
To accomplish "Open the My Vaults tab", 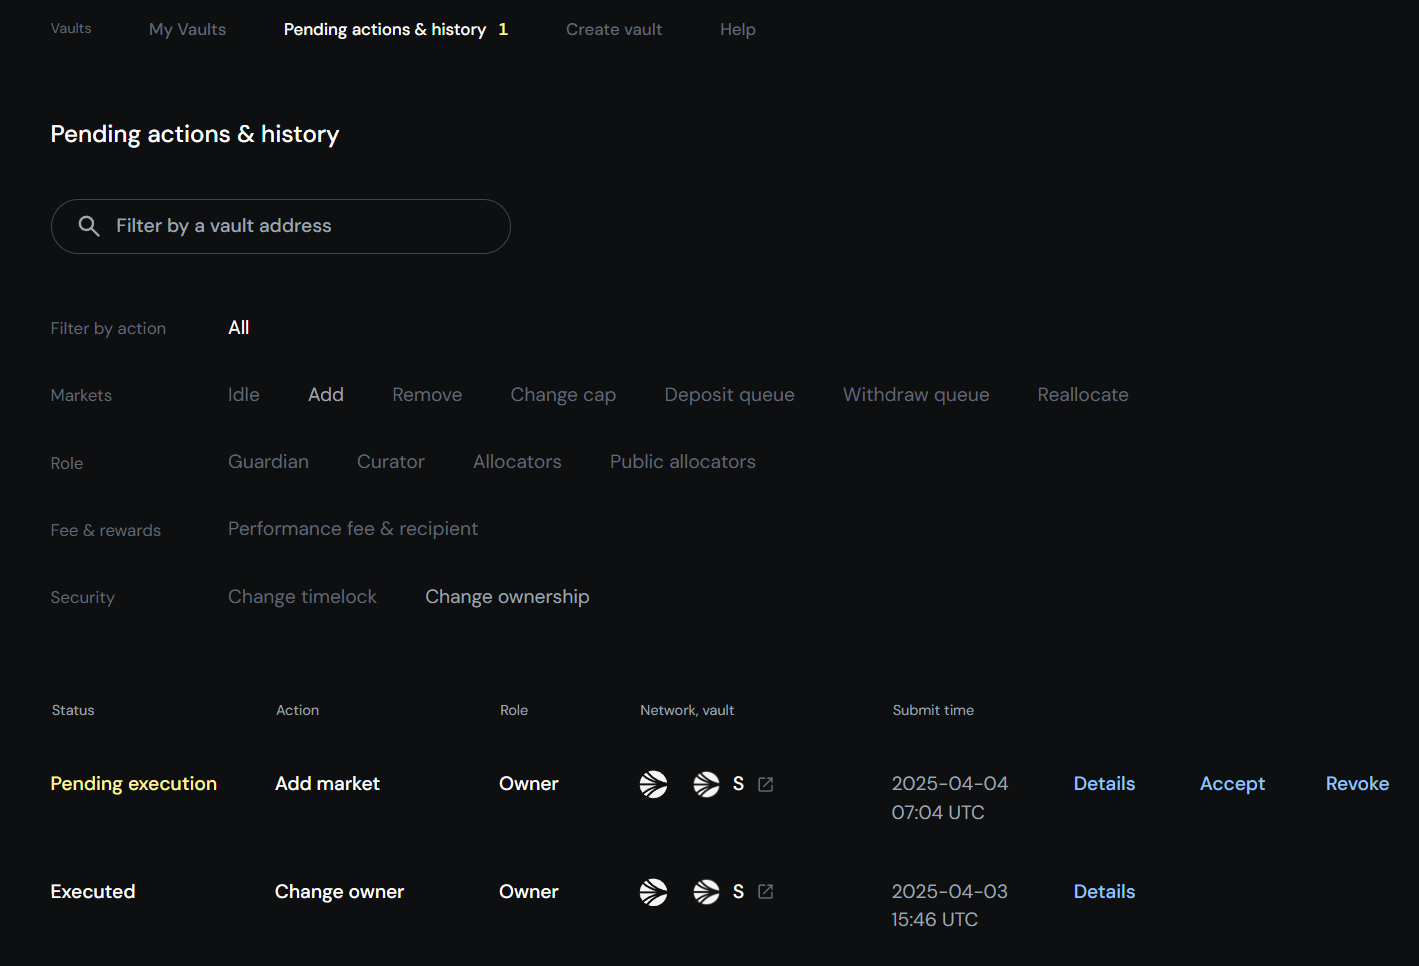I will click(x=187, y=30).
